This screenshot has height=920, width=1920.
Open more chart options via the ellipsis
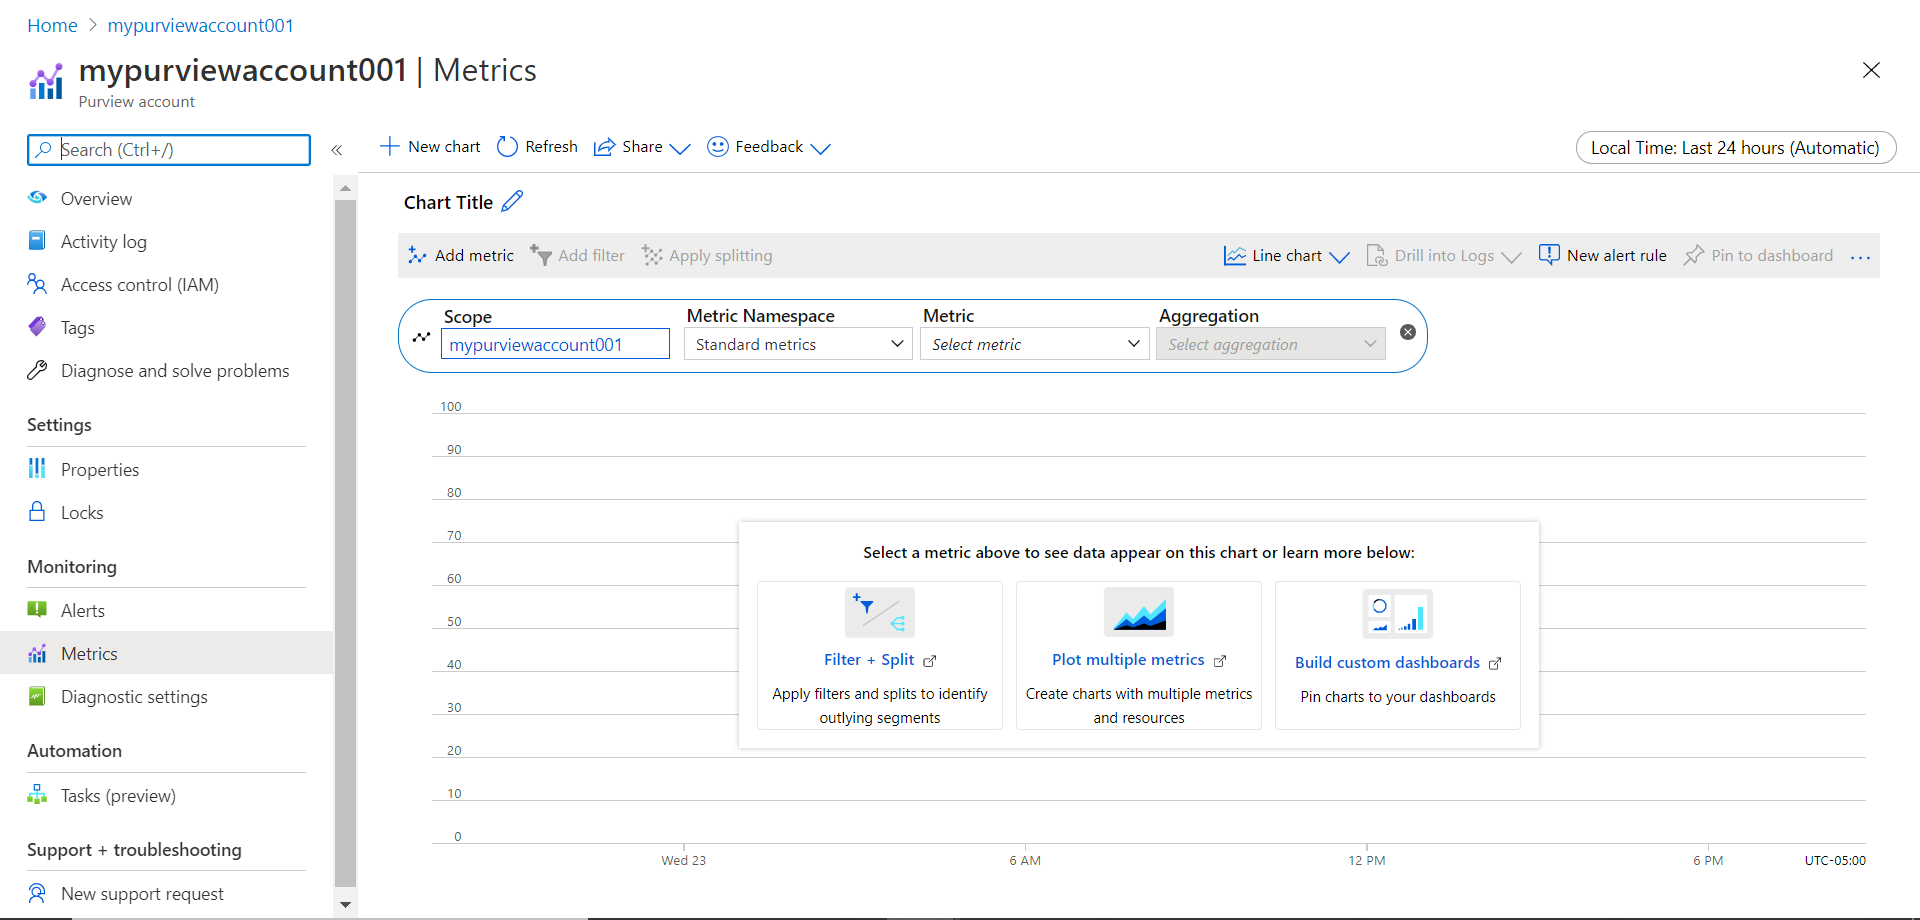(1860, 257)
